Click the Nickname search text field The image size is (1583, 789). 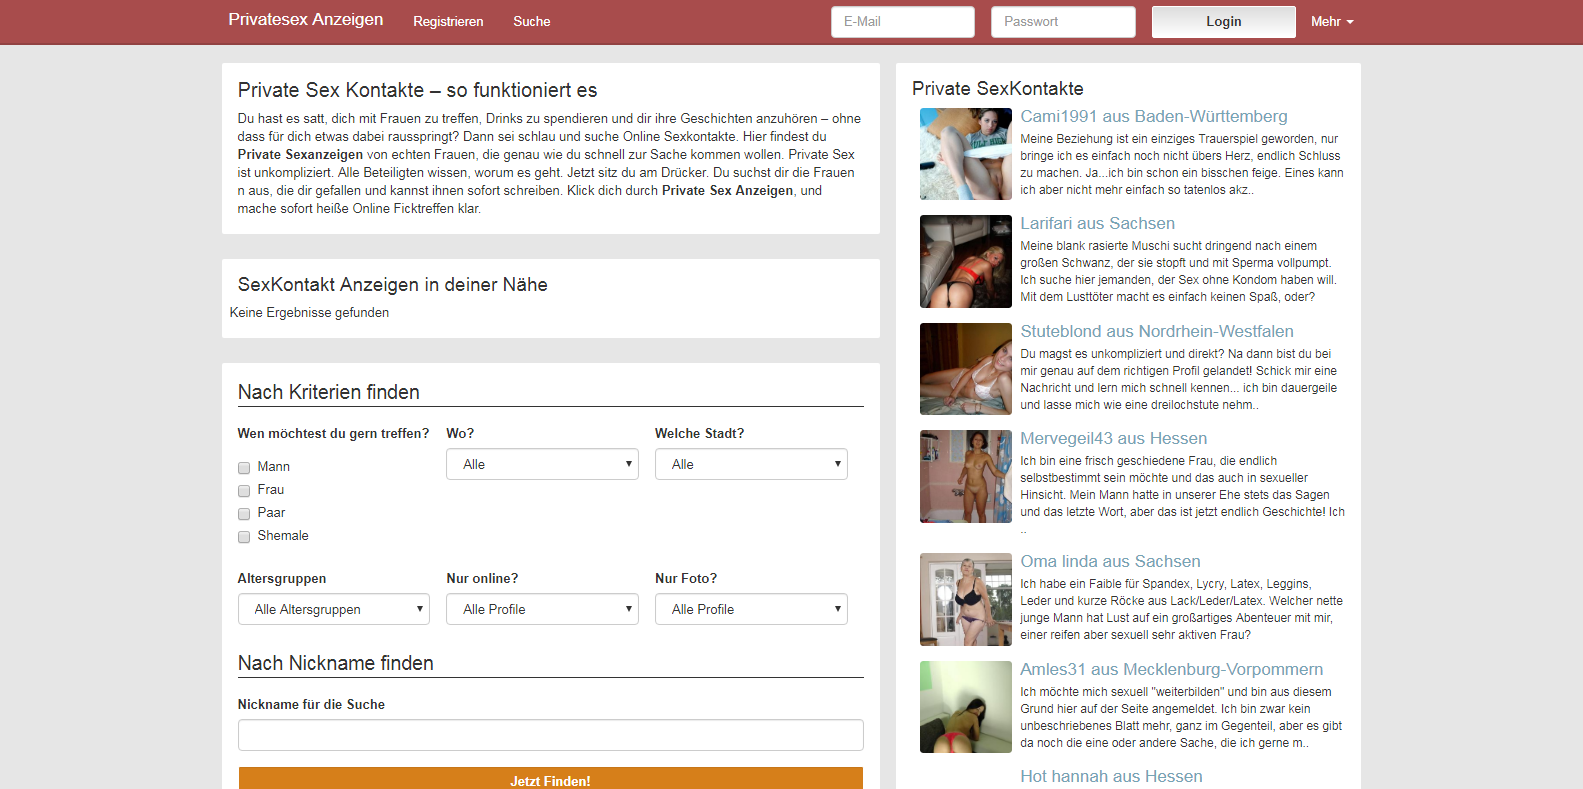pyautogui.click(x=550, y=735)
